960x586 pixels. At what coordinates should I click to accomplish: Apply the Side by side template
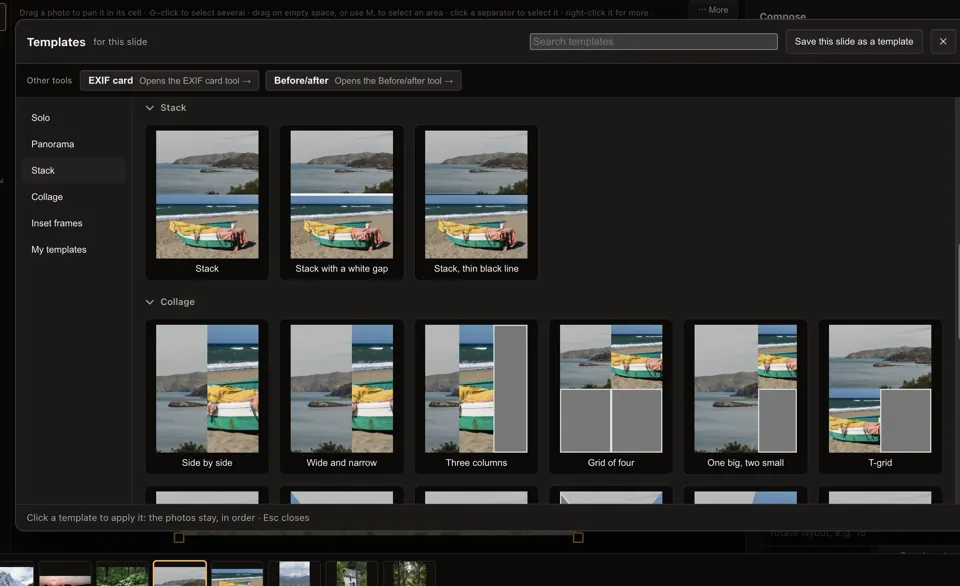pos(207,397)
